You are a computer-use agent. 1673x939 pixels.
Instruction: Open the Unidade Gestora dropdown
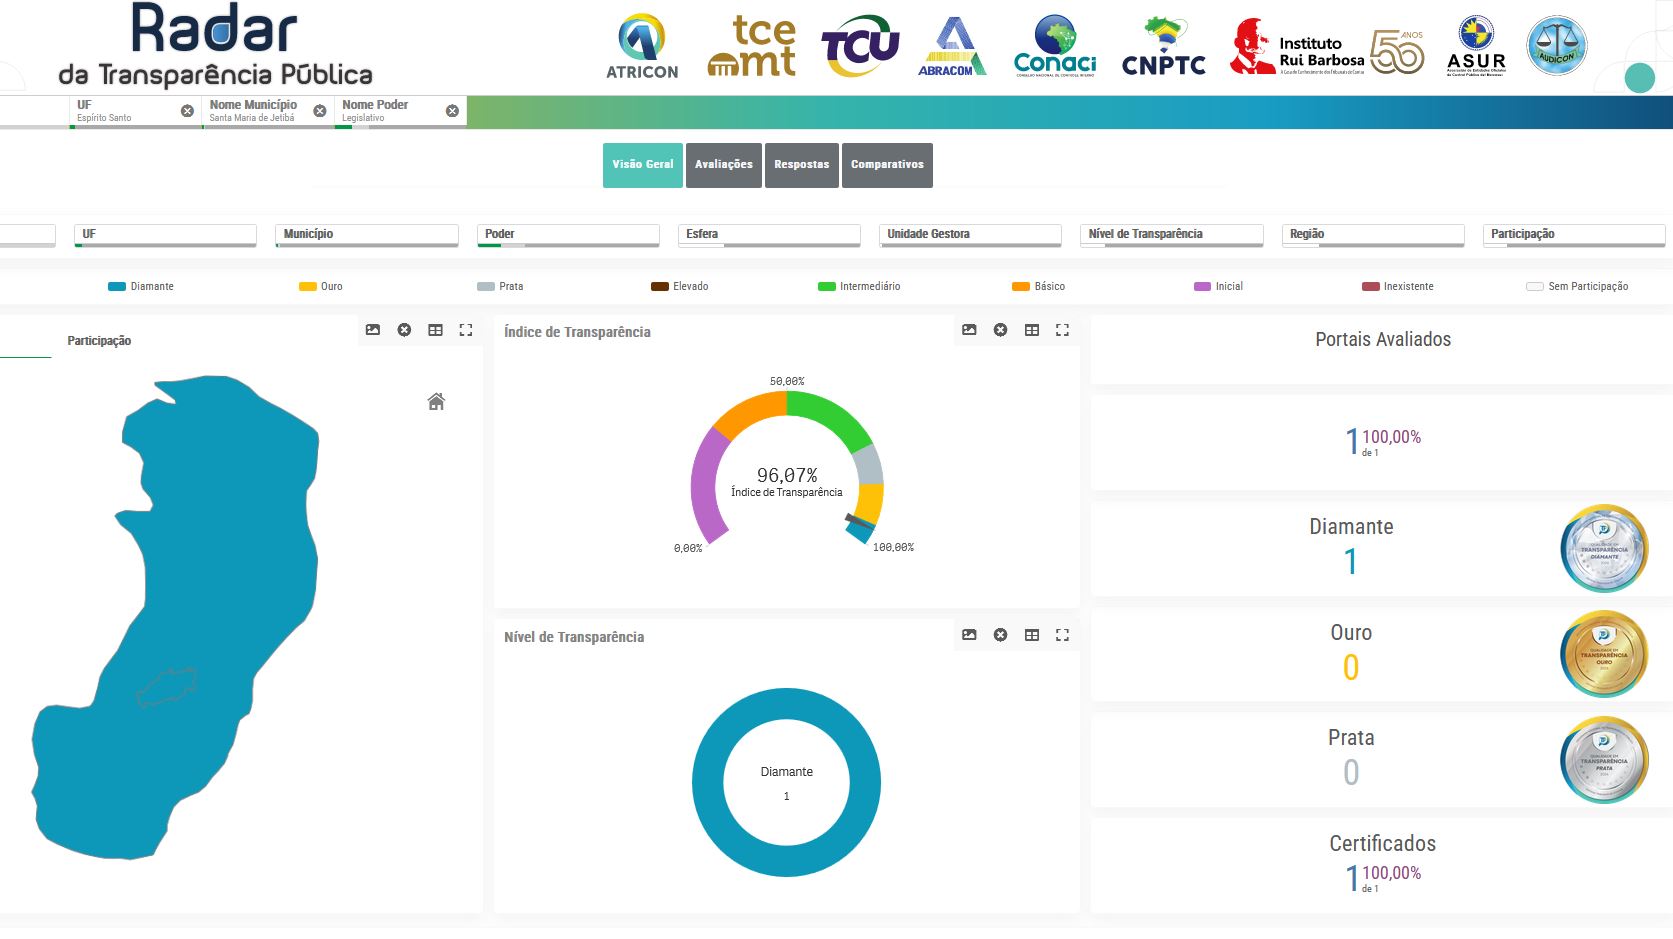point(969,234)
